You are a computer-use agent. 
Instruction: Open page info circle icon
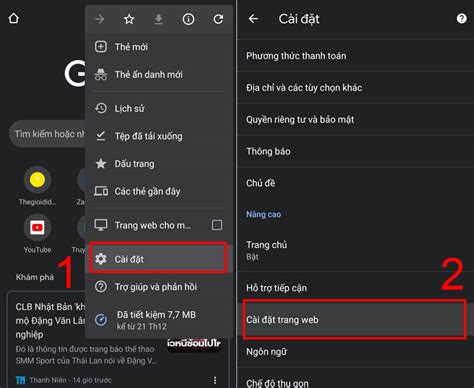[188, 19]
